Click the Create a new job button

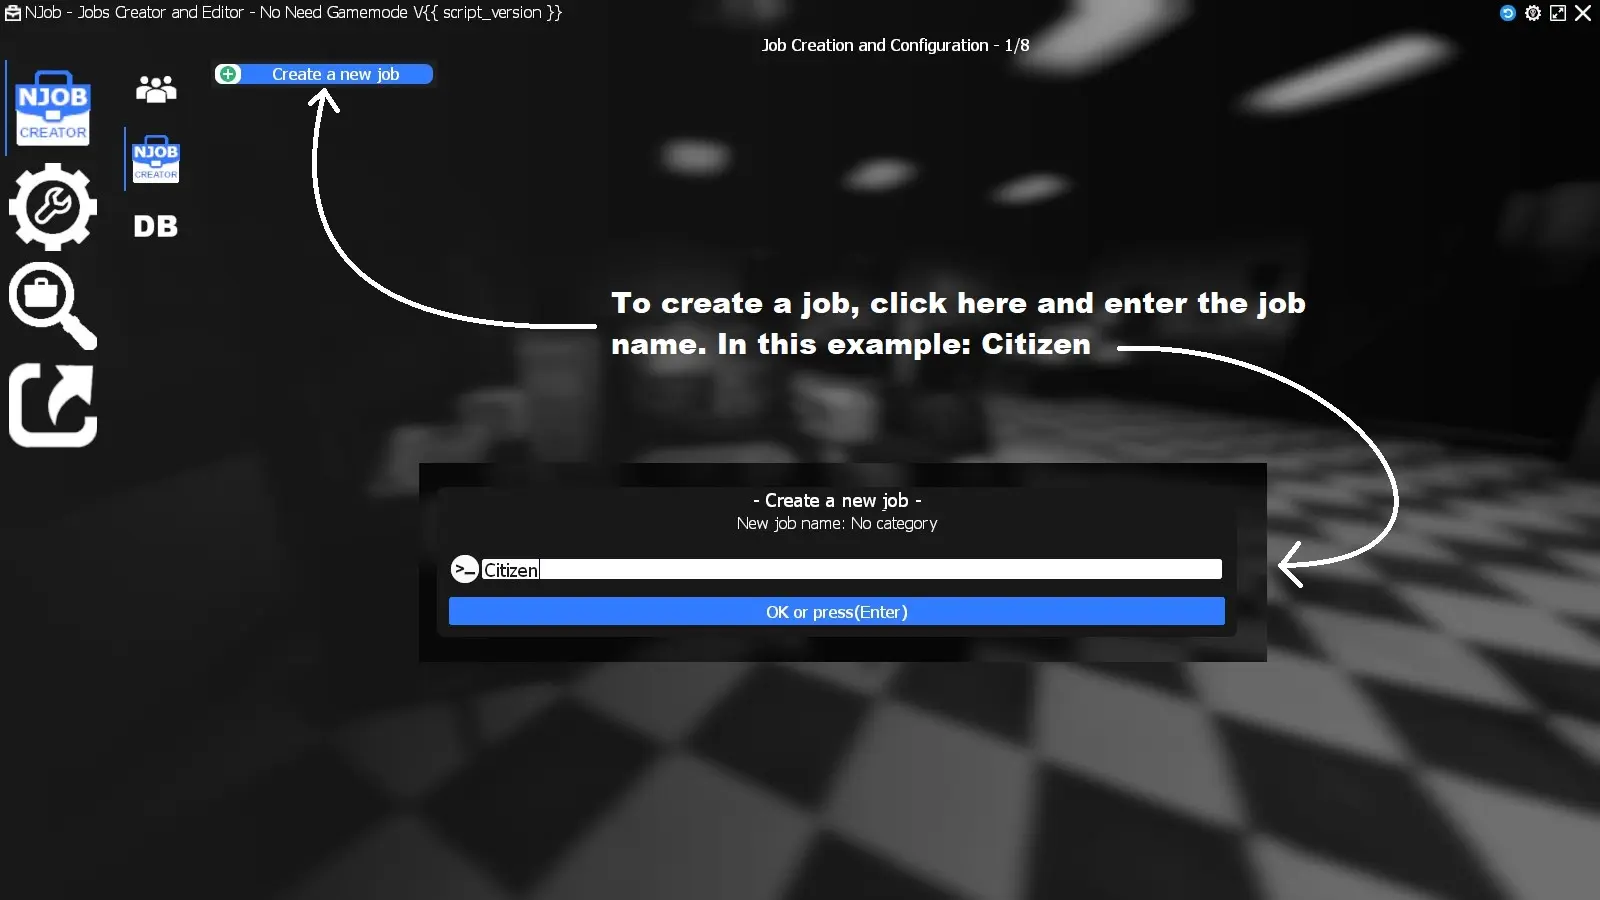click(336, 73)
